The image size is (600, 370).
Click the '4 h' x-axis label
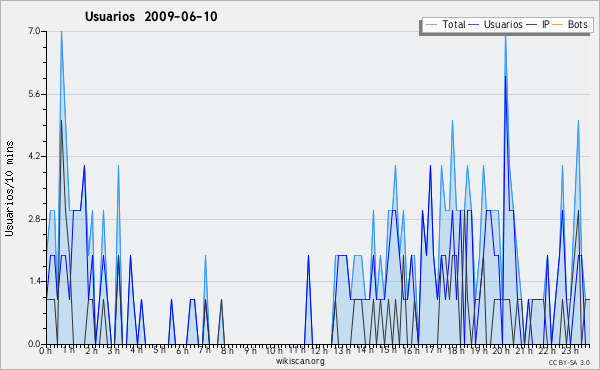click(136, 350)
